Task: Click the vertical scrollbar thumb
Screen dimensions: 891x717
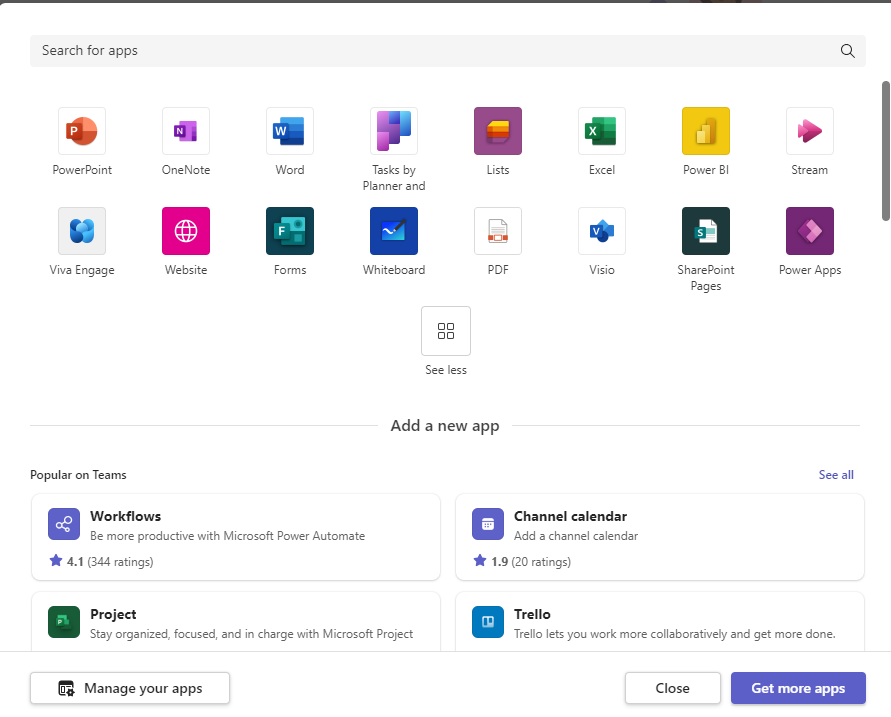Action: pyautogui.click(x=885, y=150)
